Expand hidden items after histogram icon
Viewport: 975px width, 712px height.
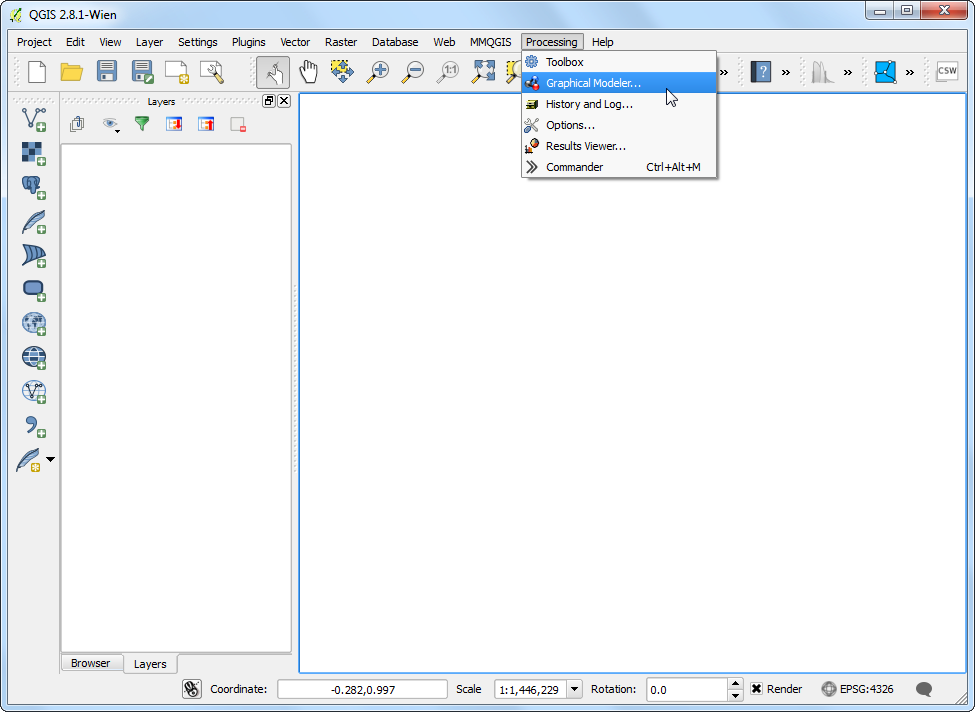[848, 72]
